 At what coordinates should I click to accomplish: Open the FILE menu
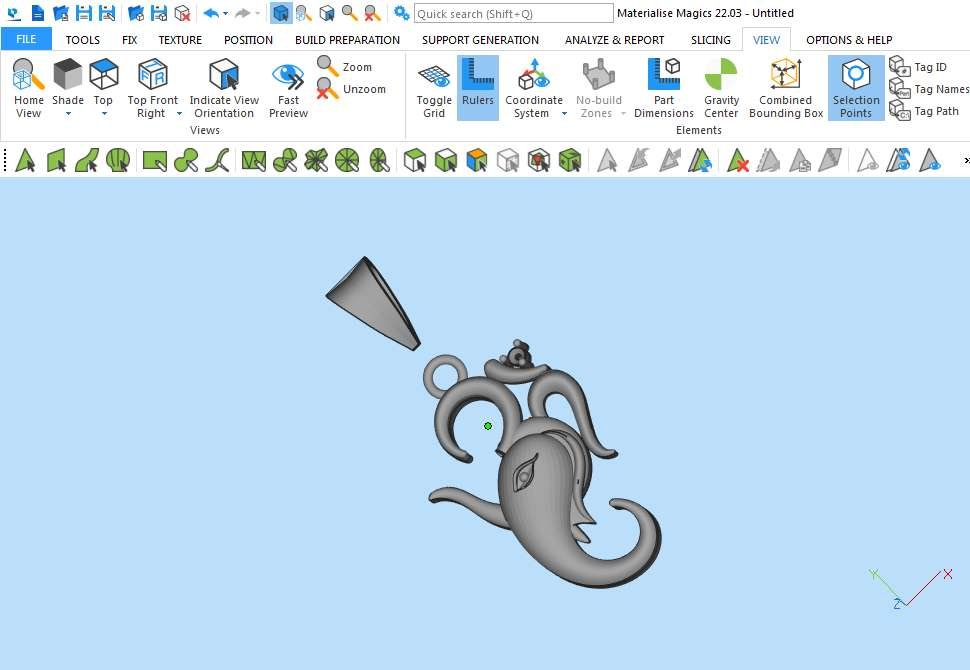(x=26, y=40)
